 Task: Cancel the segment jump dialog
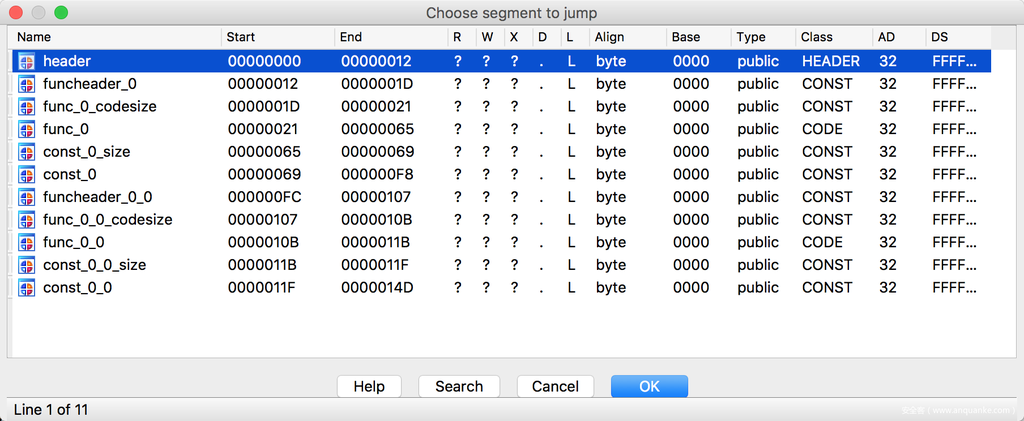pos(555,387)
